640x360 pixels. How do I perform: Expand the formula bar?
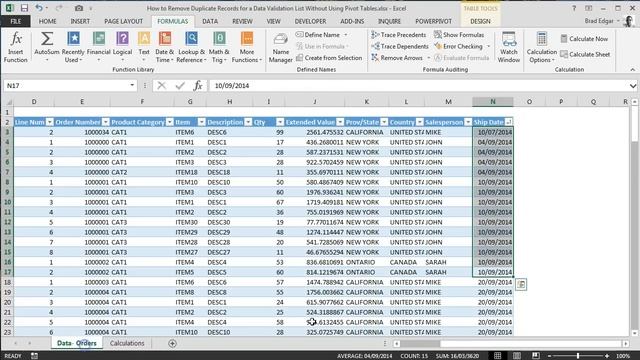pyautogui.click(x=633, y=86)
